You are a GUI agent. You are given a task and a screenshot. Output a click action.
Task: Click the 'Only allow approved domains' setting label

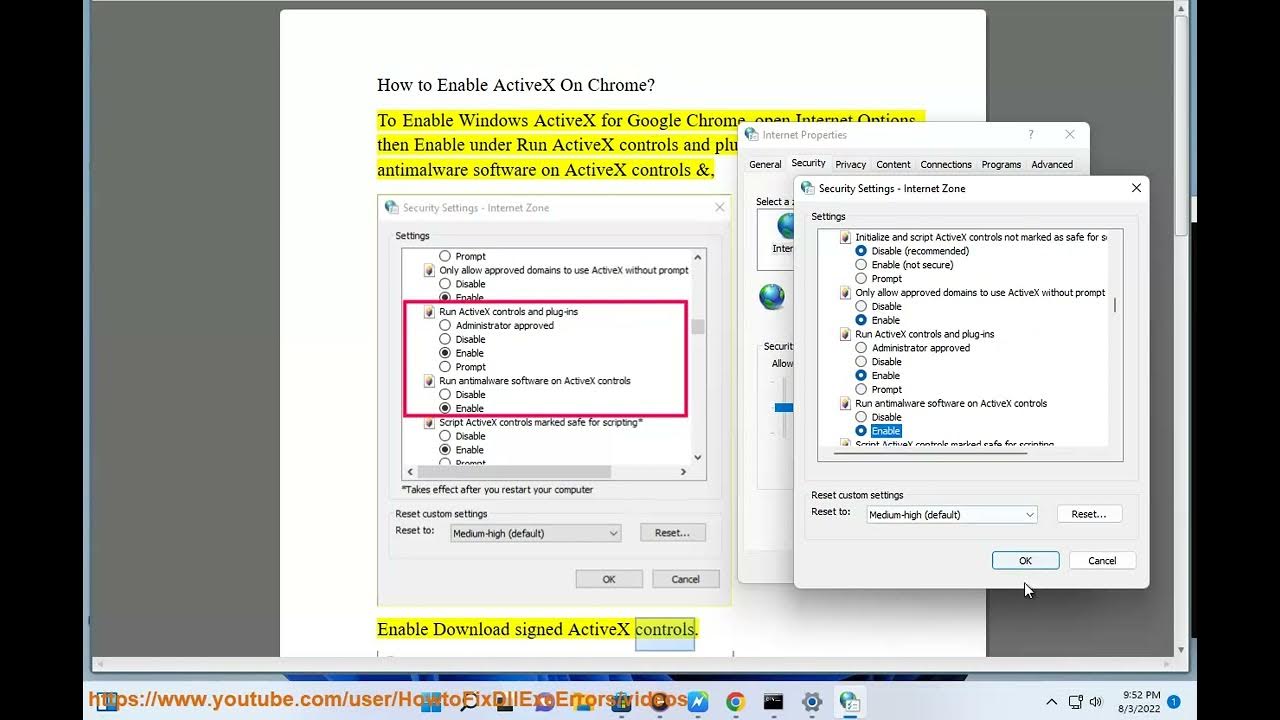coord(980,293)
